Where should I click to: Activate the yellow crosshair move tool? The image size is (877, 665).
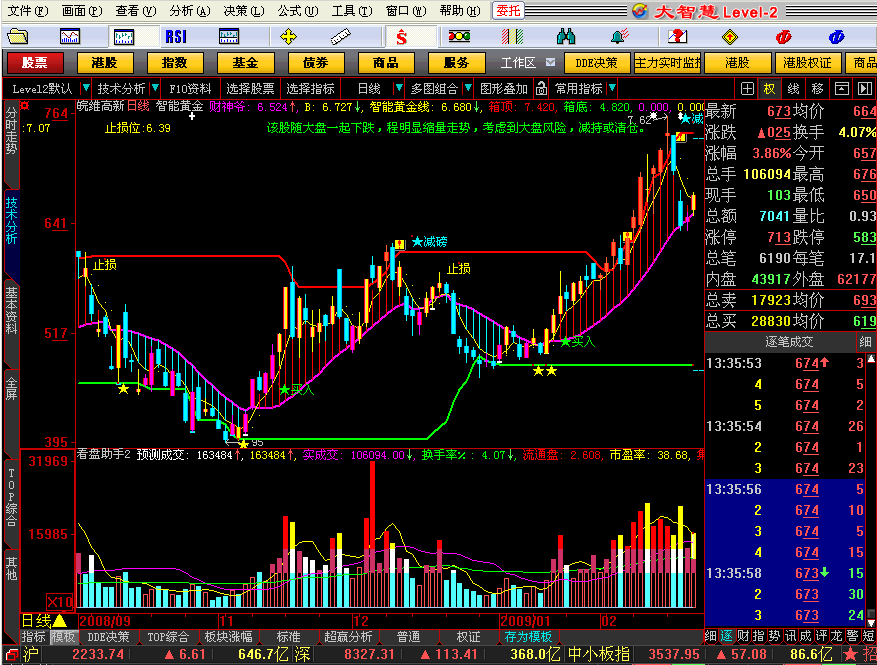(x=288, y=37)
